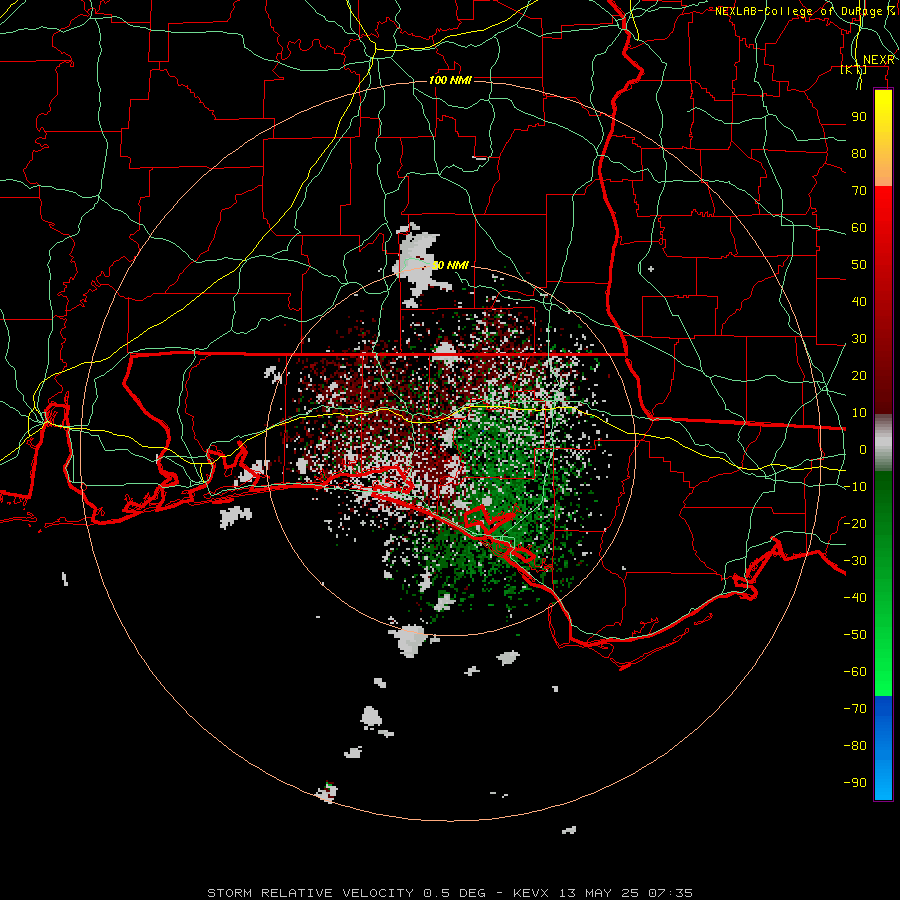The height and width of the screenshot is (900, 900).
Task: Click the positive 80 scale value
Action: point(859,154)
